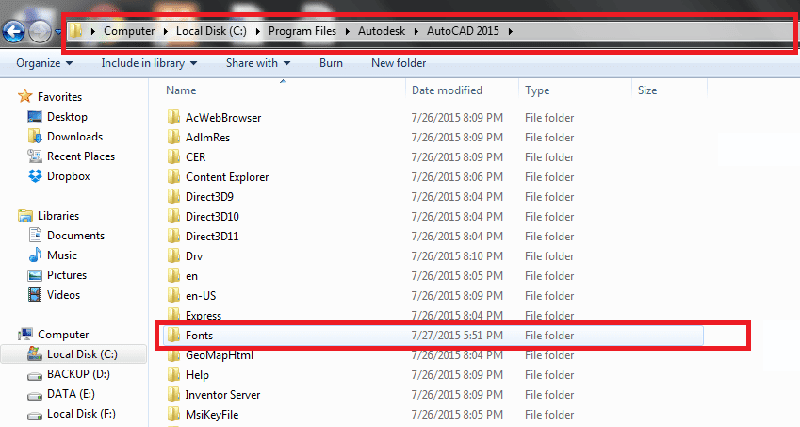The height and width of the screenshot is (427, 800).
Task: Click the Back navigation arrow button
Action: (x=14, y=31)
